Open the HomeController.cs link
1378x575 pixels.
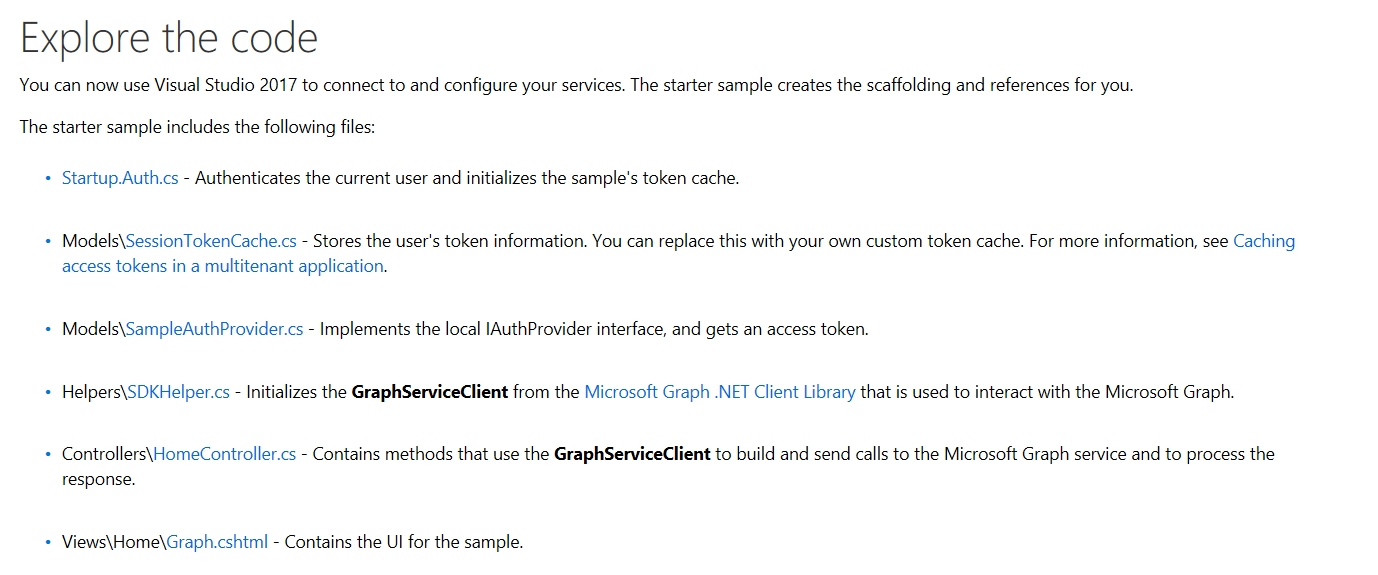point(224,454)
